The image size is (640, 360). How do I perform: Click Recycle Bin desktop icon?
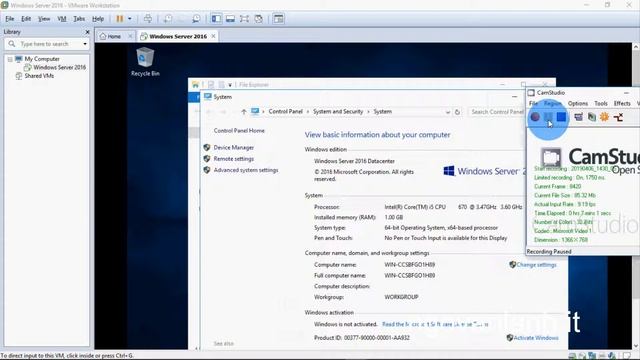pos(145,62)
